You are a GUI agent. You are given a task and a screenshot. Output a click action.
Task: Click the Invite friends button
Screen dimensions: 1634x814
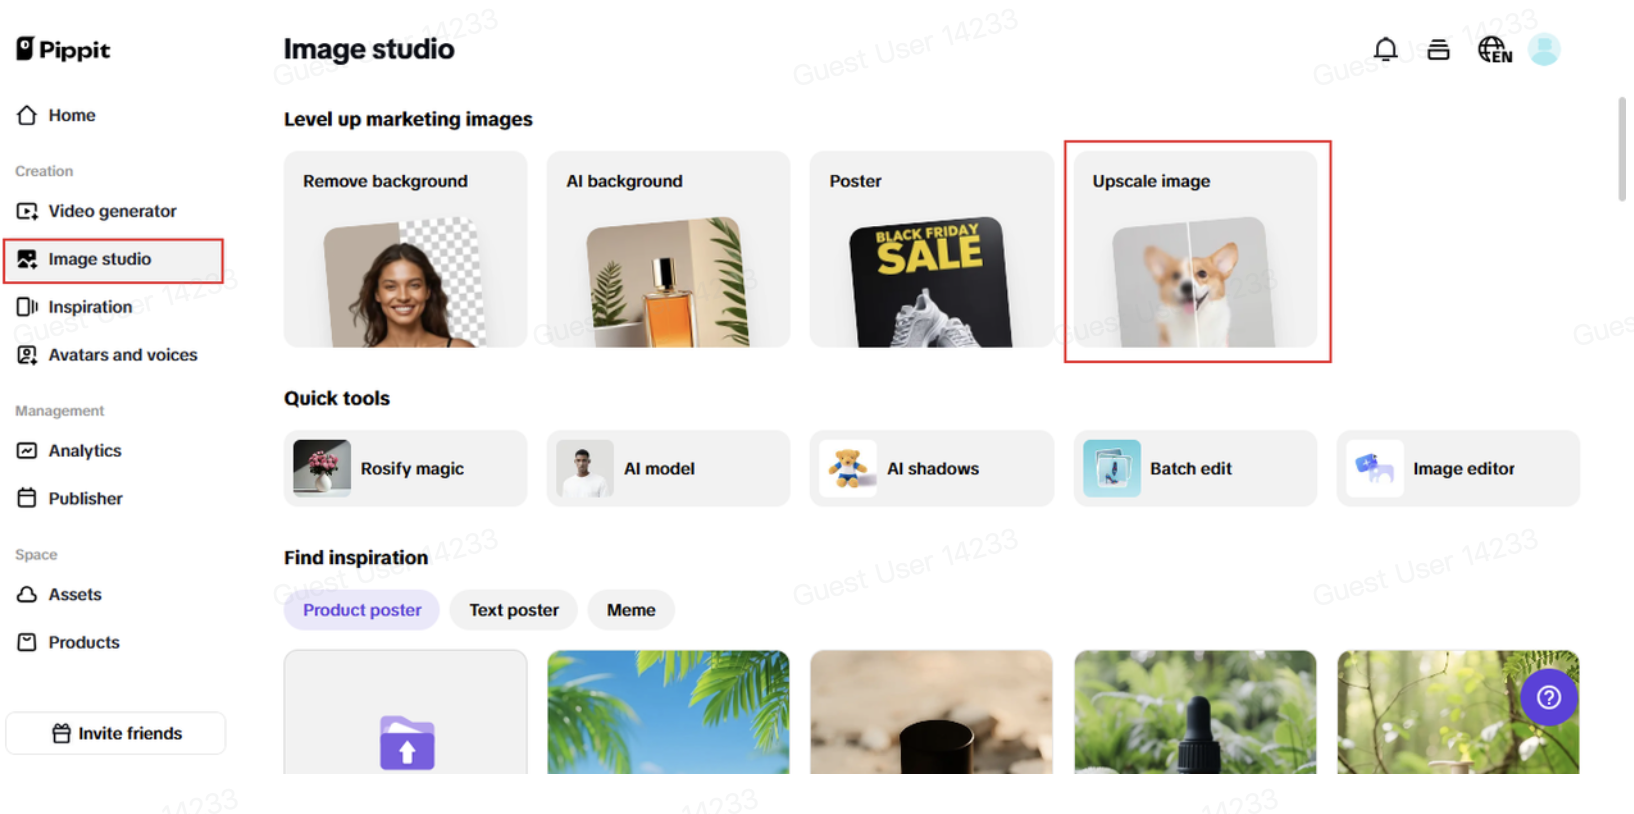tap(116, 733)
